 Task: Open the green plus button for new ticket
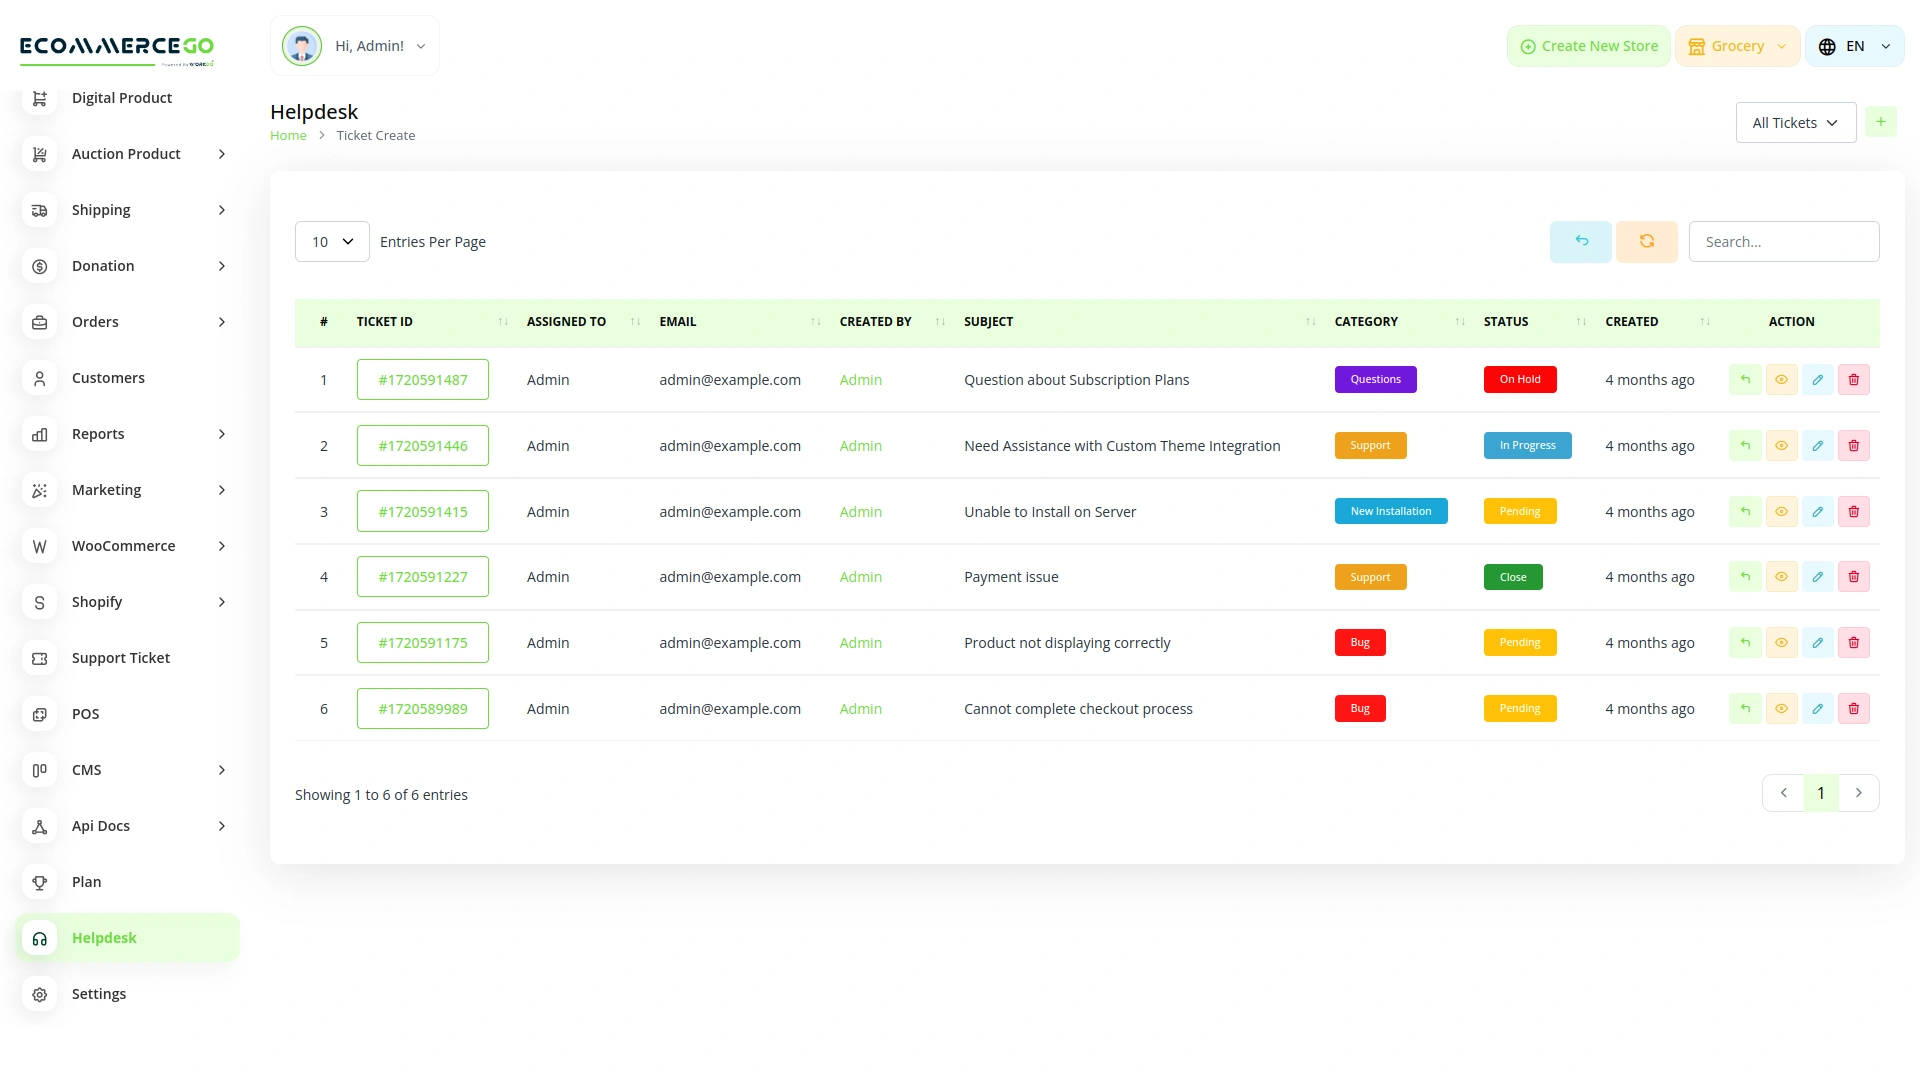point(1881,121)
